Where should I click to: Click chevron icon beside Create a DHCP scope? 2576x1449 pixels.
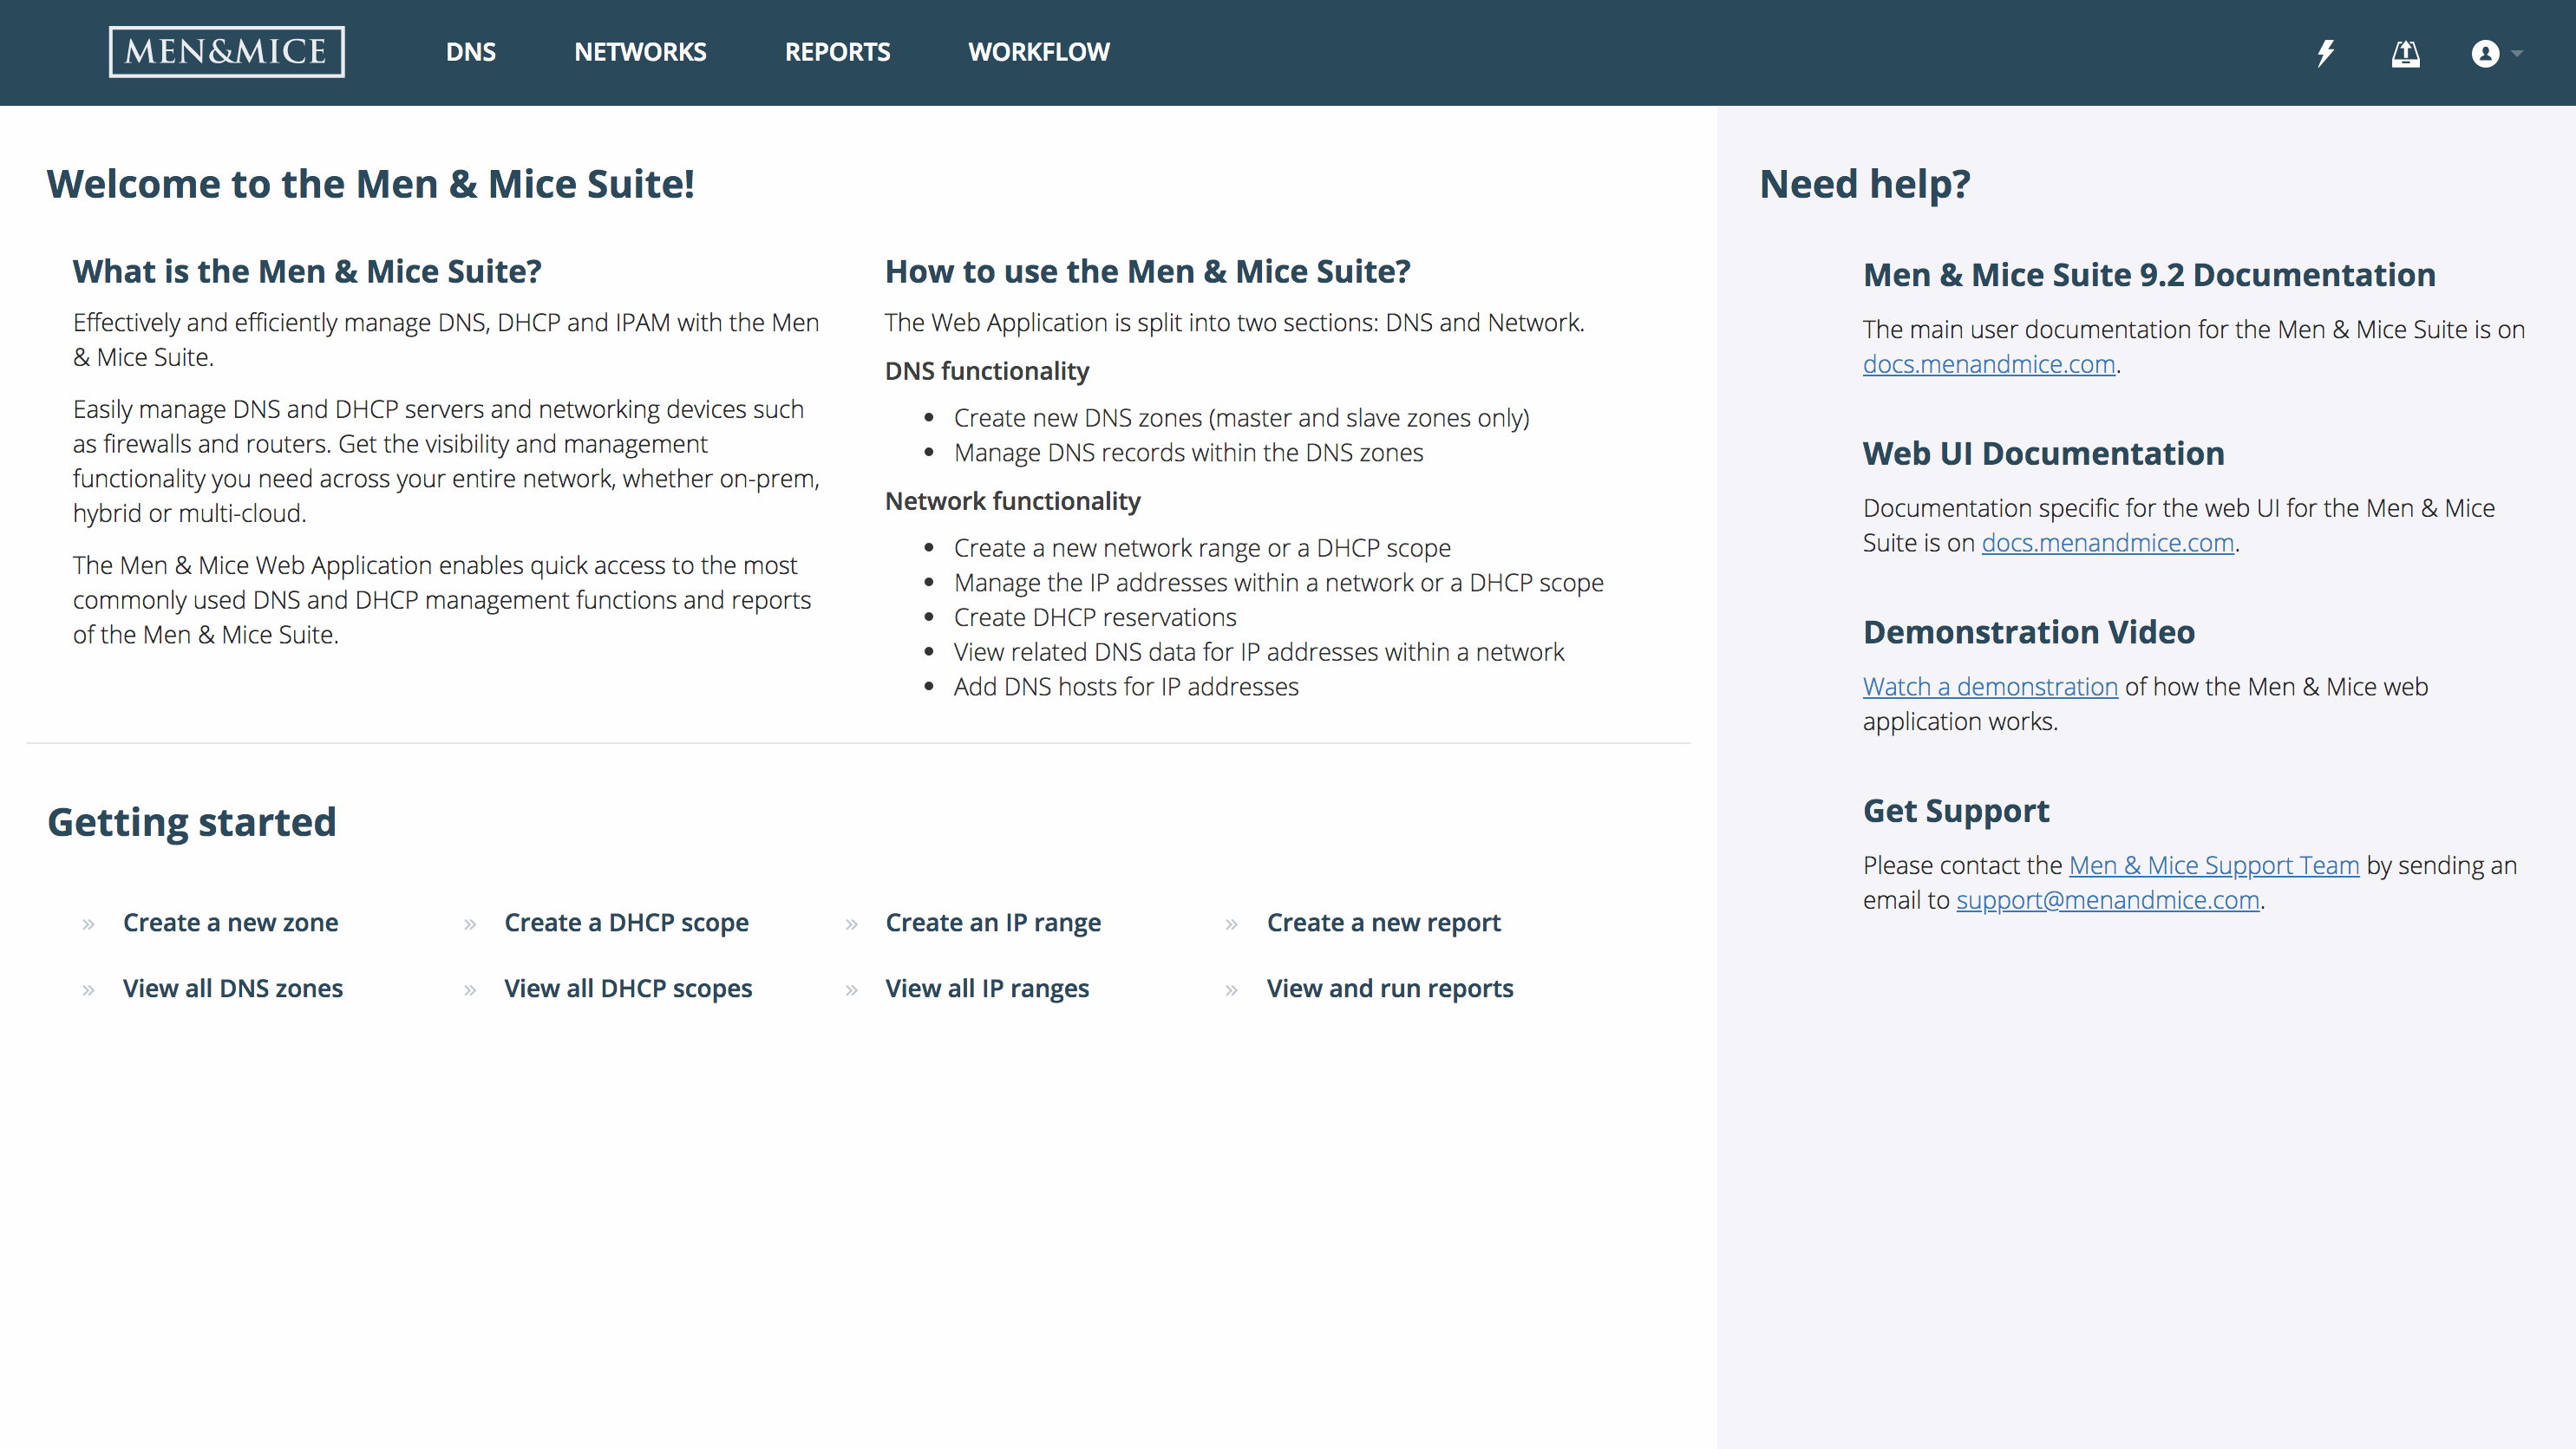(469, 924)
